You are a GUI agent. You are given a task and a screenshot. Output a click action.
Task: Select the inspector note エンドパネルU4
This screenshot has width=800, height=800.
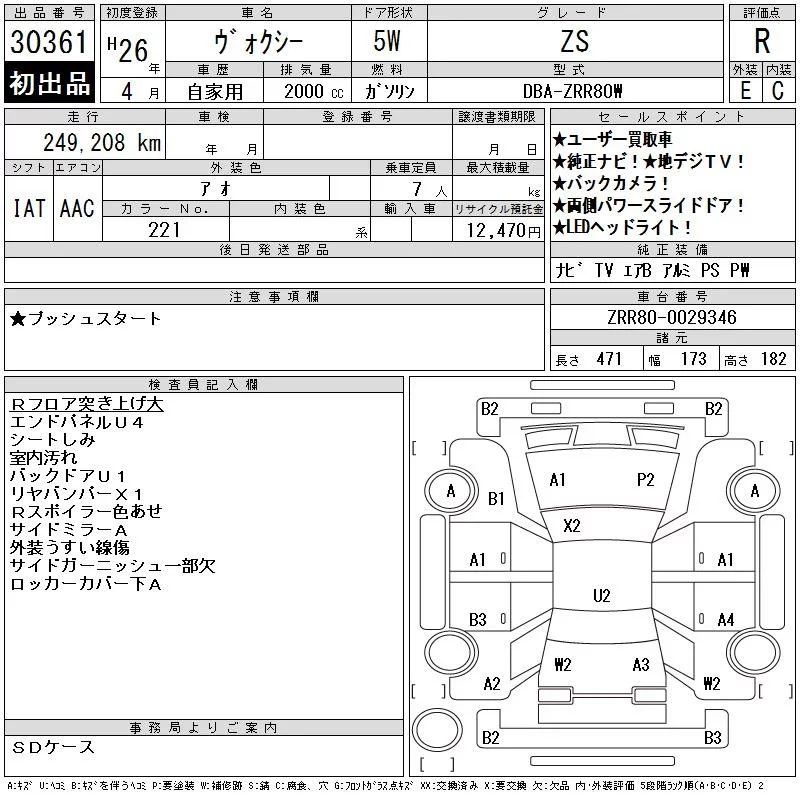[77, 422]
